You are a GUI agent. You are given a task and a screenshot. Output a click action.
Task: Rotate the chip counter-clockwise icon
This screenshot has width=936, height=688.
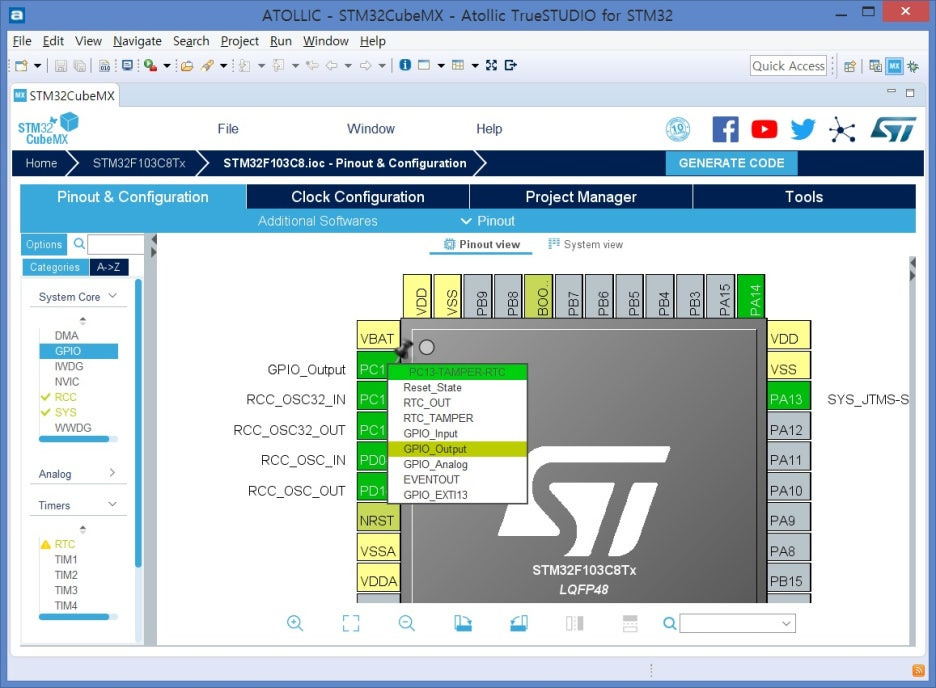point(519,624)
